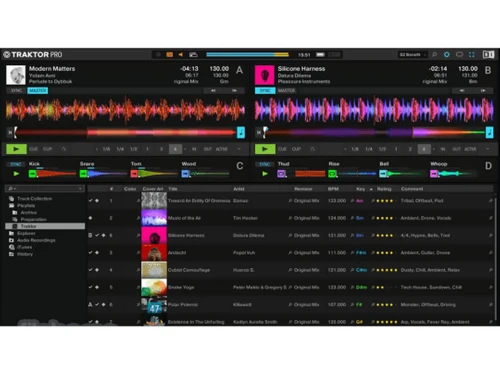Open preferences via blue gear icon
Image resolution: width=500 pixels, height=375 pixels.
pos(447,54)
